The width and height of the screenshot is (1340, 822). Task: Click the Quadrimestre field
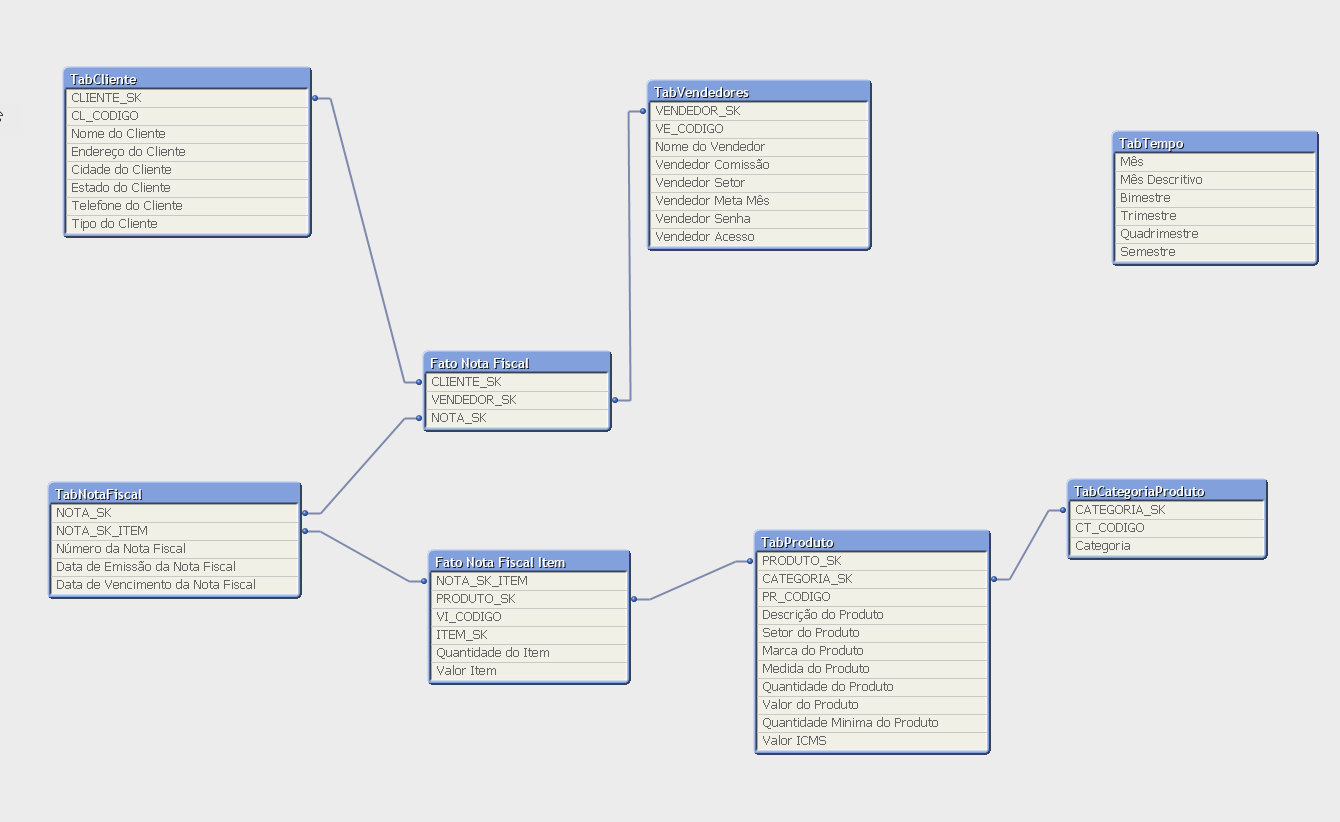[1215, 234]
